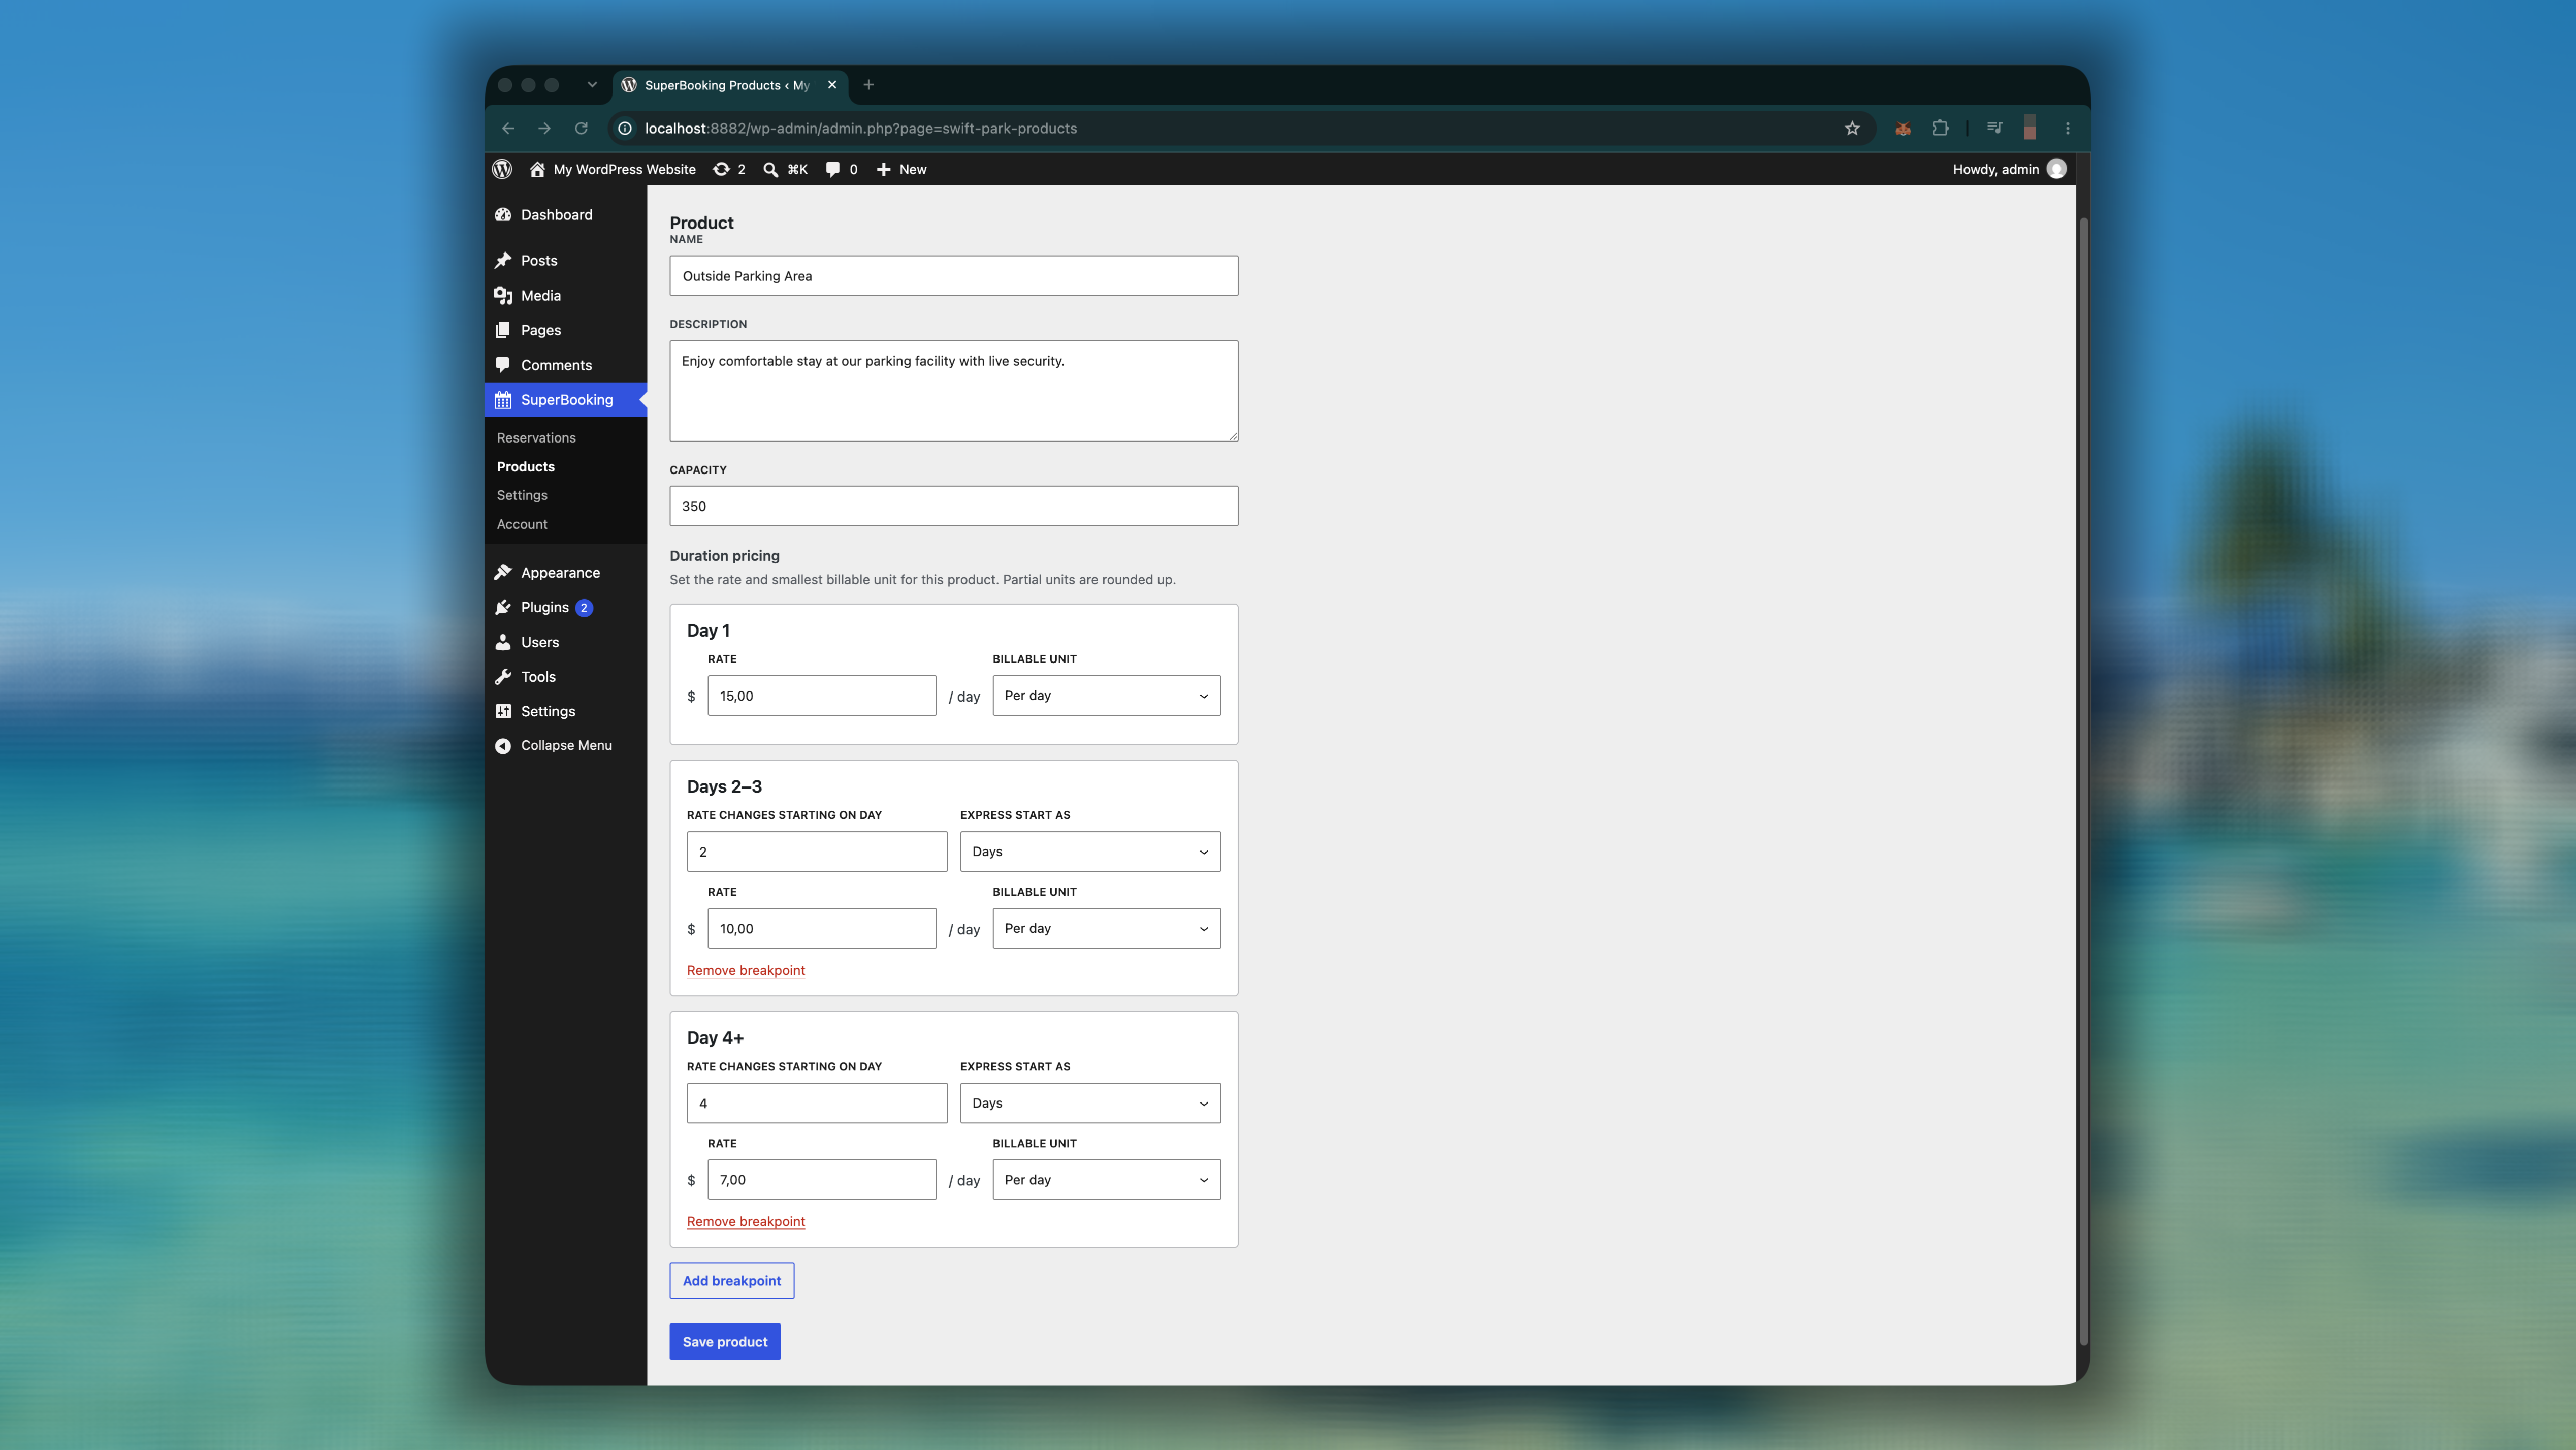Click the Day 1 rate field
Screen dimensions: 2576x1450
click(x=822, y=696)
